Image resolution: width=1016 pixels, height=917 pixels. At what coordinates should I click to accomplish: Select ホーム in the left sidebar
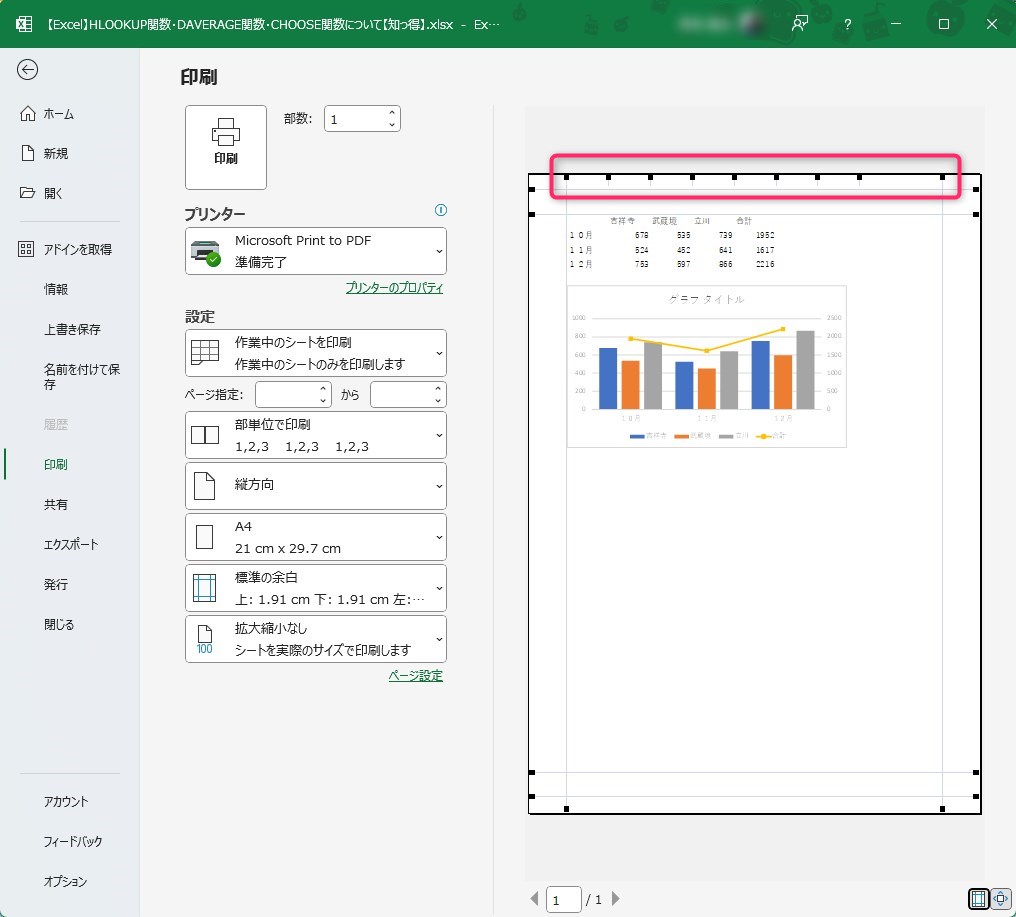point(58,114)
